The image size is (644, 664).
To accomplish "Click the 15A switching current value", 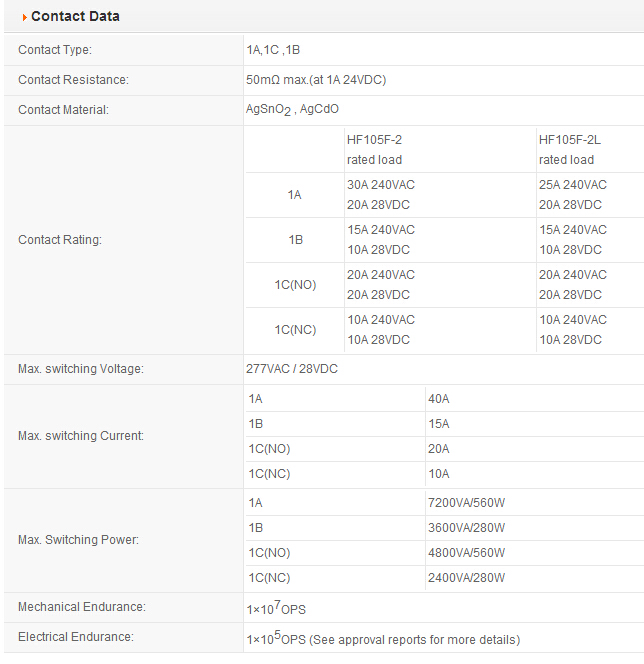I will pyautogui.click(x=439, y=424).
